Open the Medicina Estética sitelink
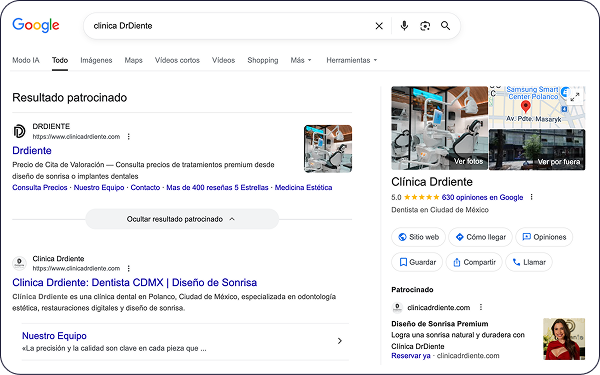 click(x=303, y=188)
